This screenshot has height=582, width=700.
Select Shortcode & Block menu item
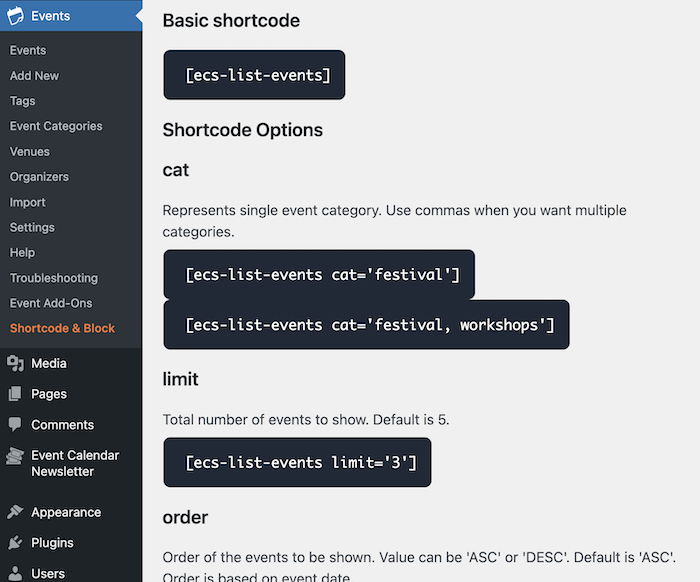[62, 328]
